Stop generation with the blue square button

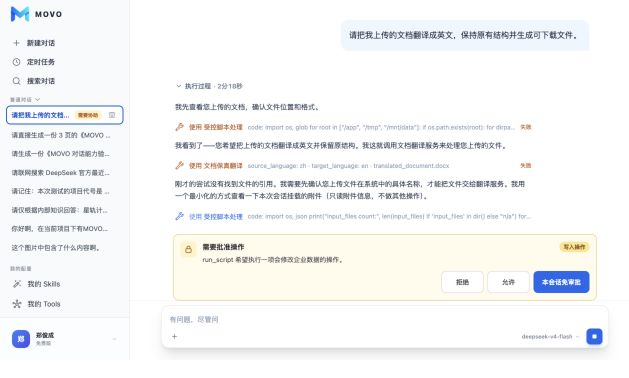594,336
